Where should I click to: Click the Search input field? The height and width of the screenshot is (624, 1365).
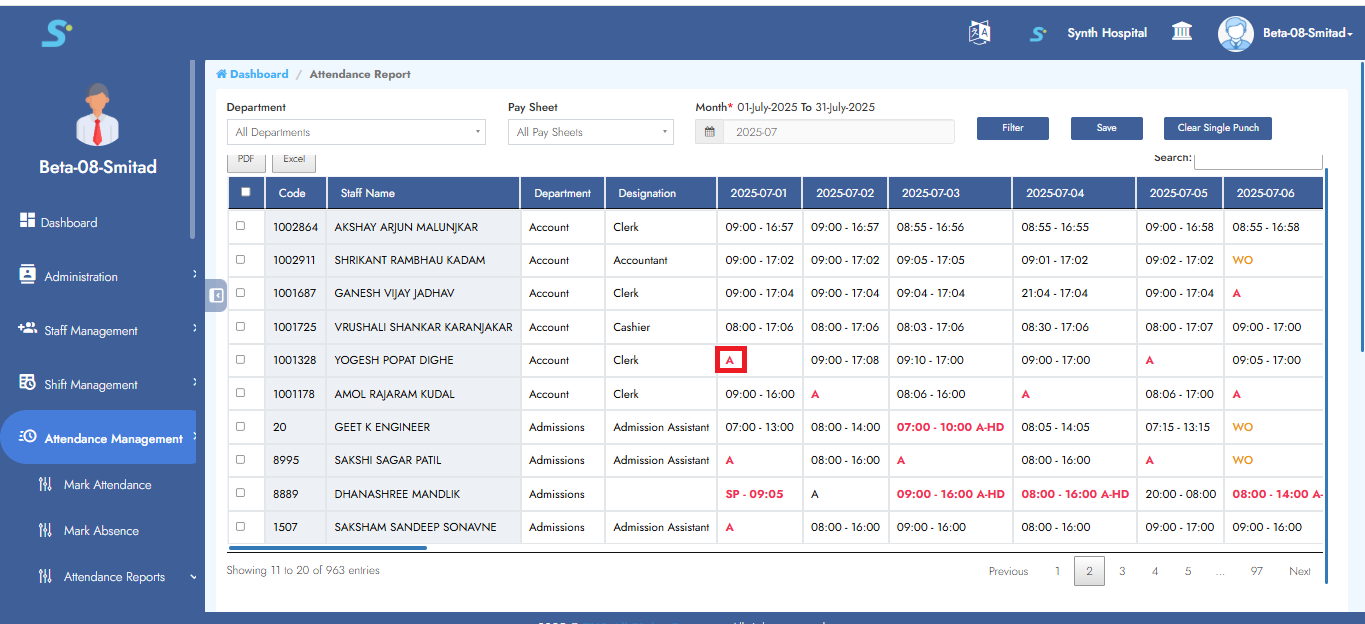click(1257, 160)
